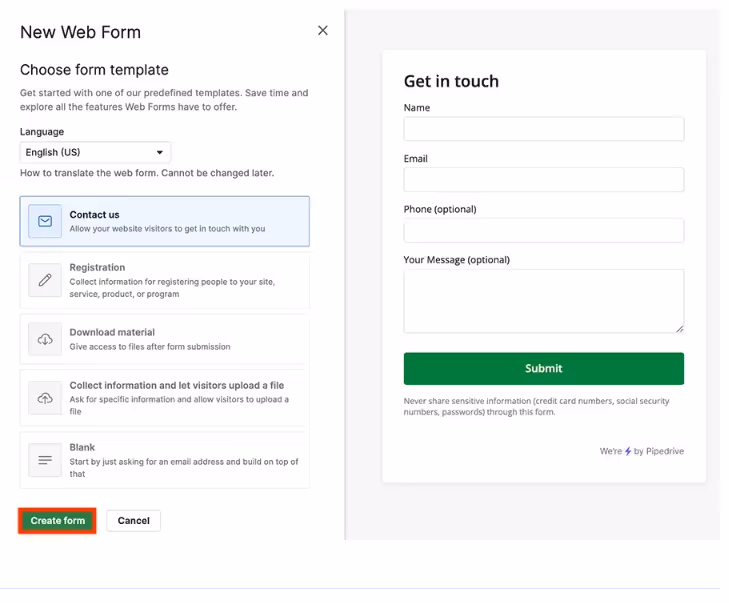The width and height of the screenshot is (729, 603).
Task: Click the lines icon for Blank template
Action: pos(45,460)
